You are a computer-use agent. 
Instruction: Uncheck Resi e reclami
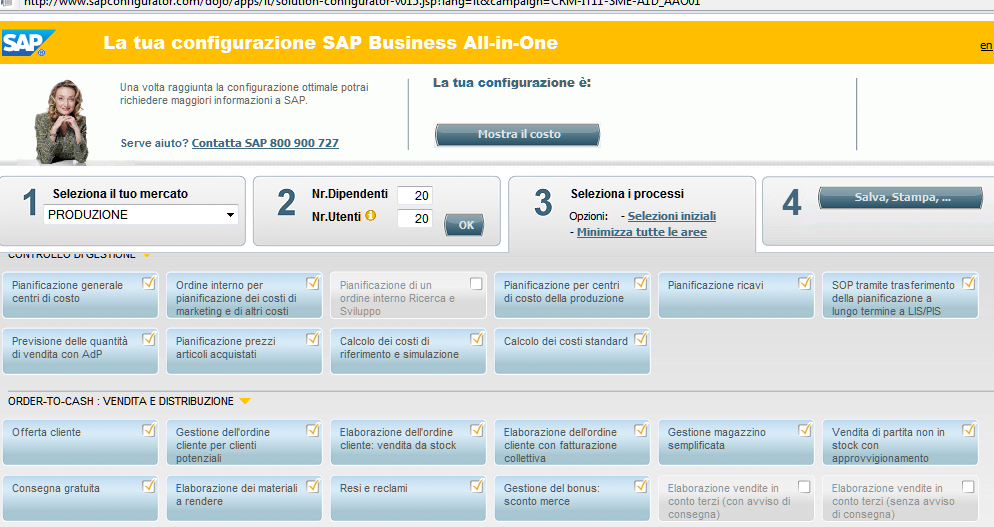pyautogui.click(x=476, y=486)
